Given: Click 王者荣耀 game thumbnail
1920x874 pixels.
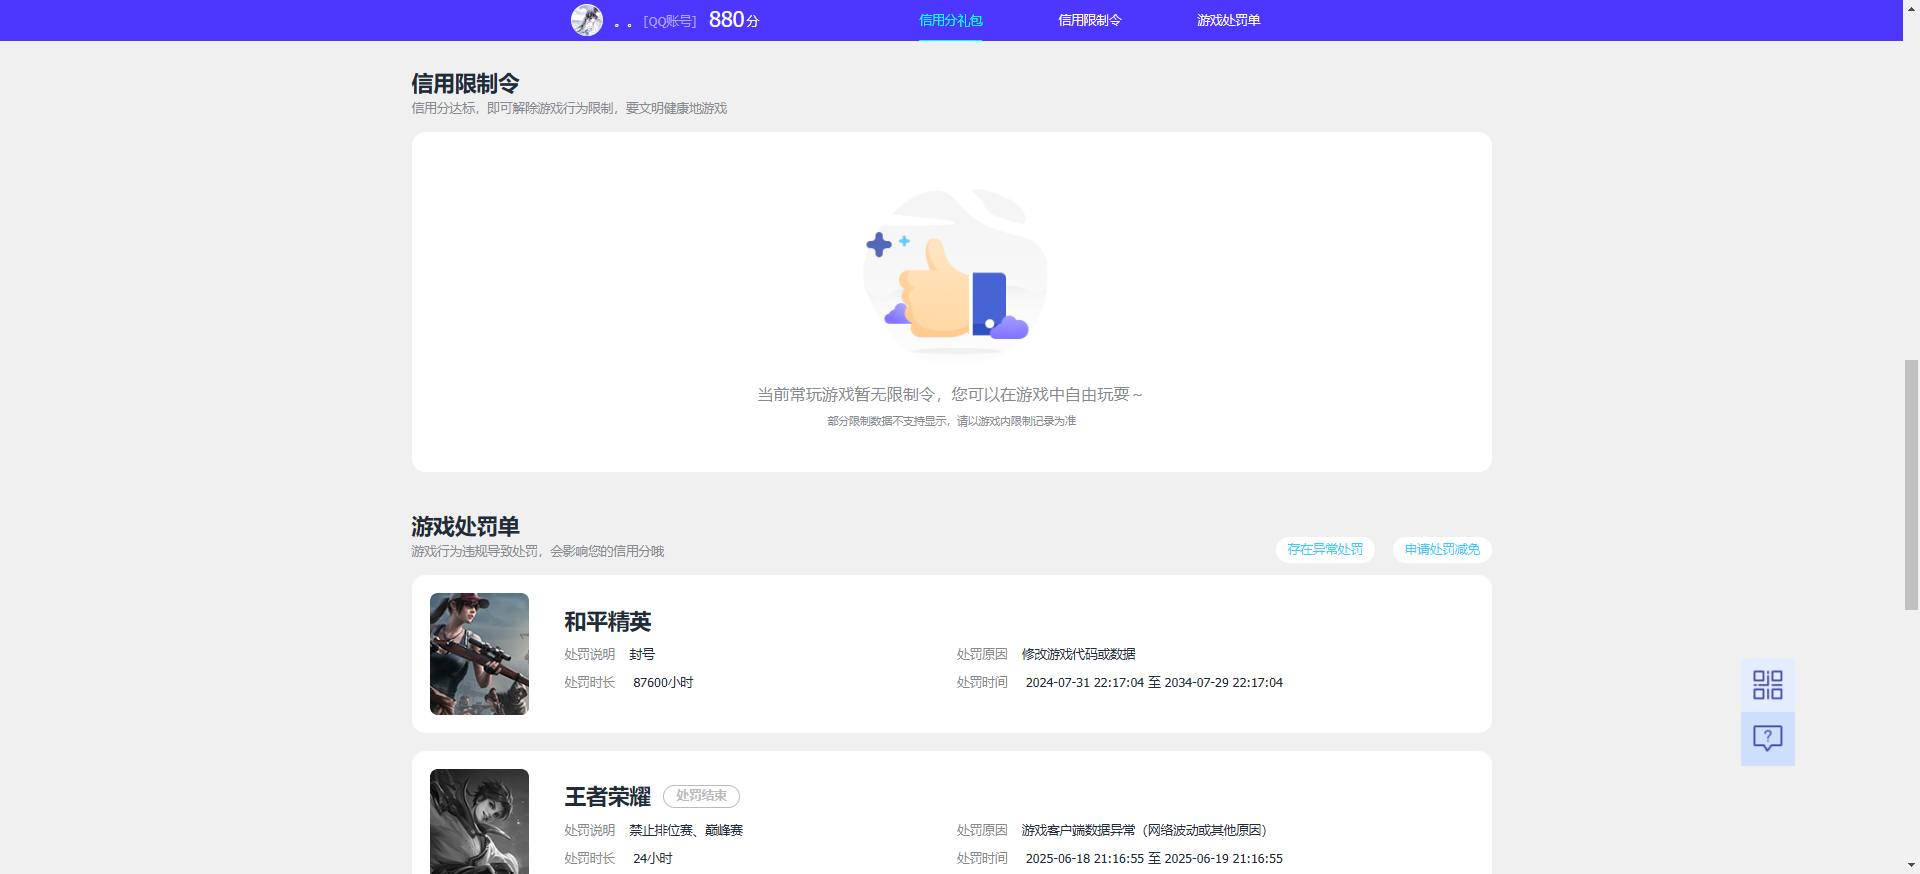Looking at the screenshot, I should 479,821.
